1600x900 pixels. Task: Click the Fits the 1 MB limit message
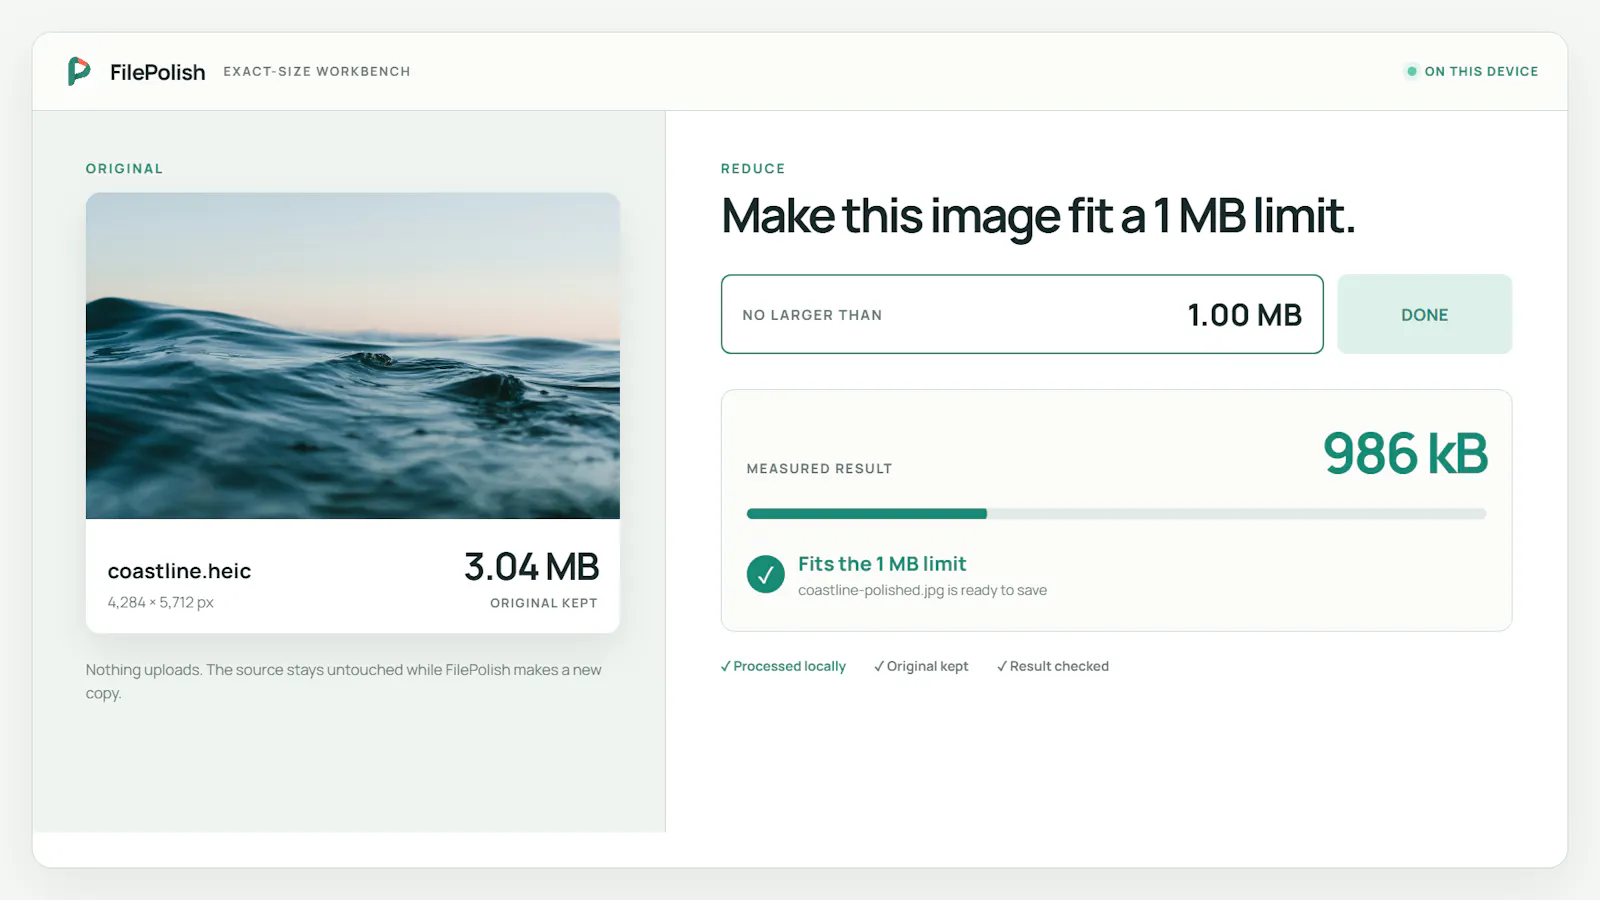[x=882, y=564]
